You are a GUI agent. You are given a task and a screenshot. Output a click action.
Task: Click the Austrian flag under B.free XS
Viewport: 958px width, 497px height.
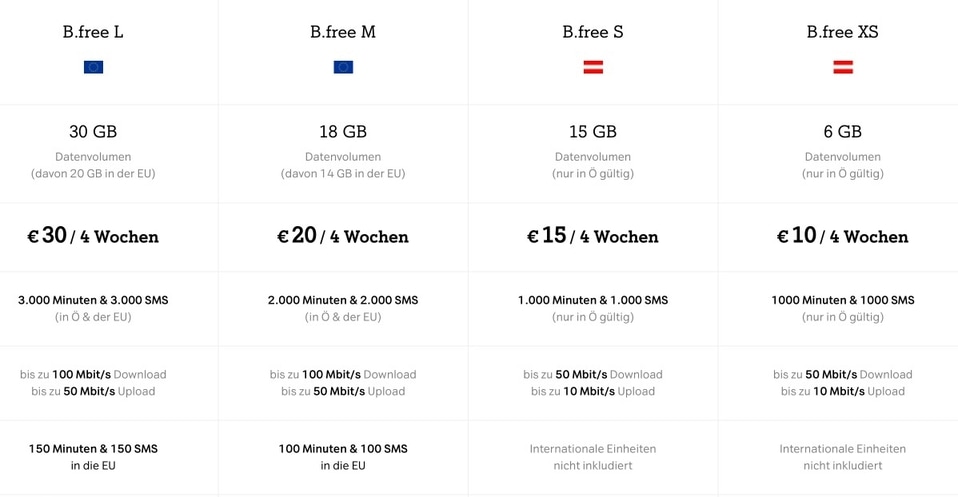point(843,67)
